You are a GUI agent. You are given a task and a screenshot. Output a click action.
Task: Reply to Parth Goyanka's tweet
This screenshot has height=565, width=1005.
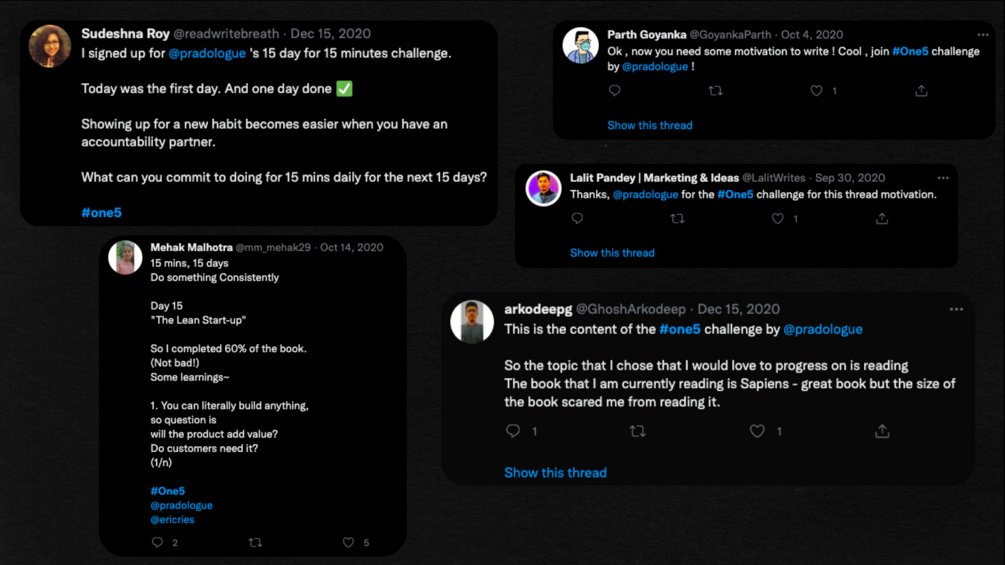tap(615, 91)
